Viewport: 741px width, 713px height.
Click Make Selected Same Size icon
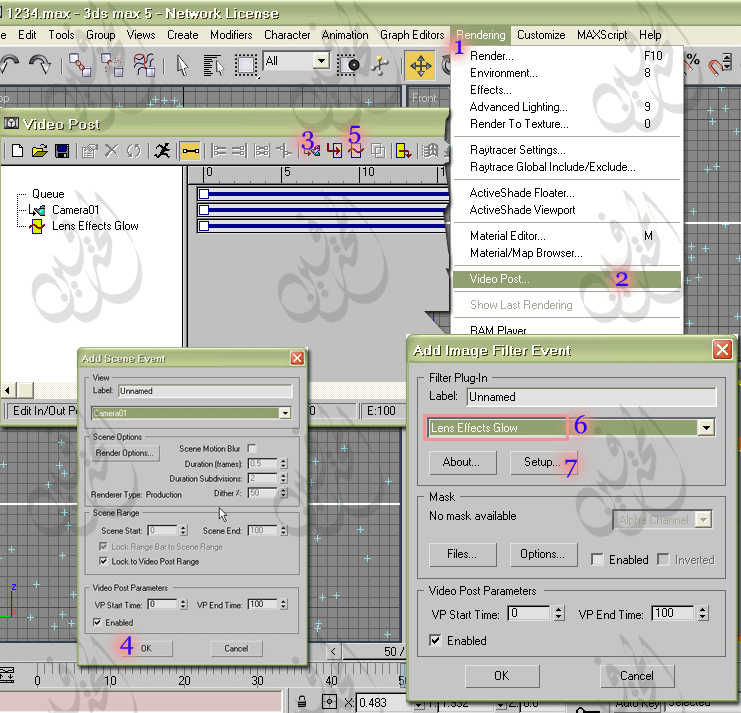click(261, 151)
